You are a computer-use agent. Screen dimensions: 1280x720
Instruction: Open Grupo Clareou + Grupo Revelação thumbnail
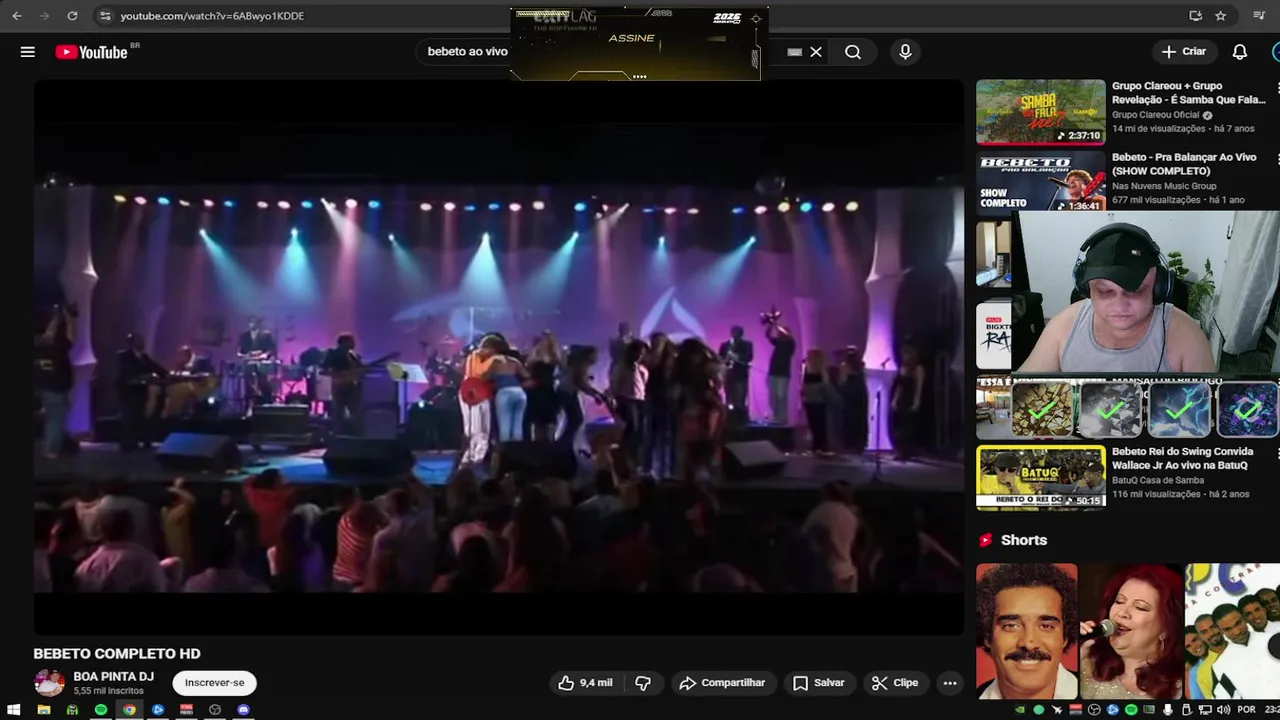click(x=1041, y=112)
